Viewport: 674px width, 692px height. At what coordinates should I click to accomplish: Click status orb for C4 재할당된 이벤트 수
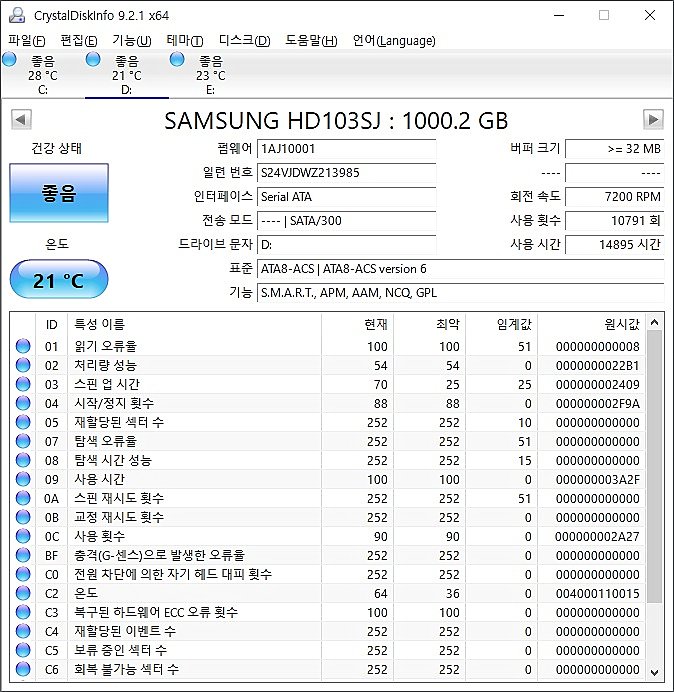(x=23, y=631)
